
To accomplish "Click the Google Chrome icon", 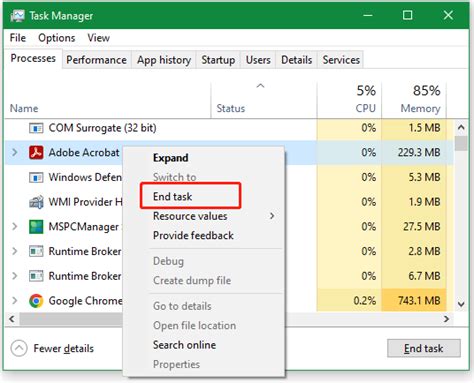I will pyautogui.click(x=36, y=301).
